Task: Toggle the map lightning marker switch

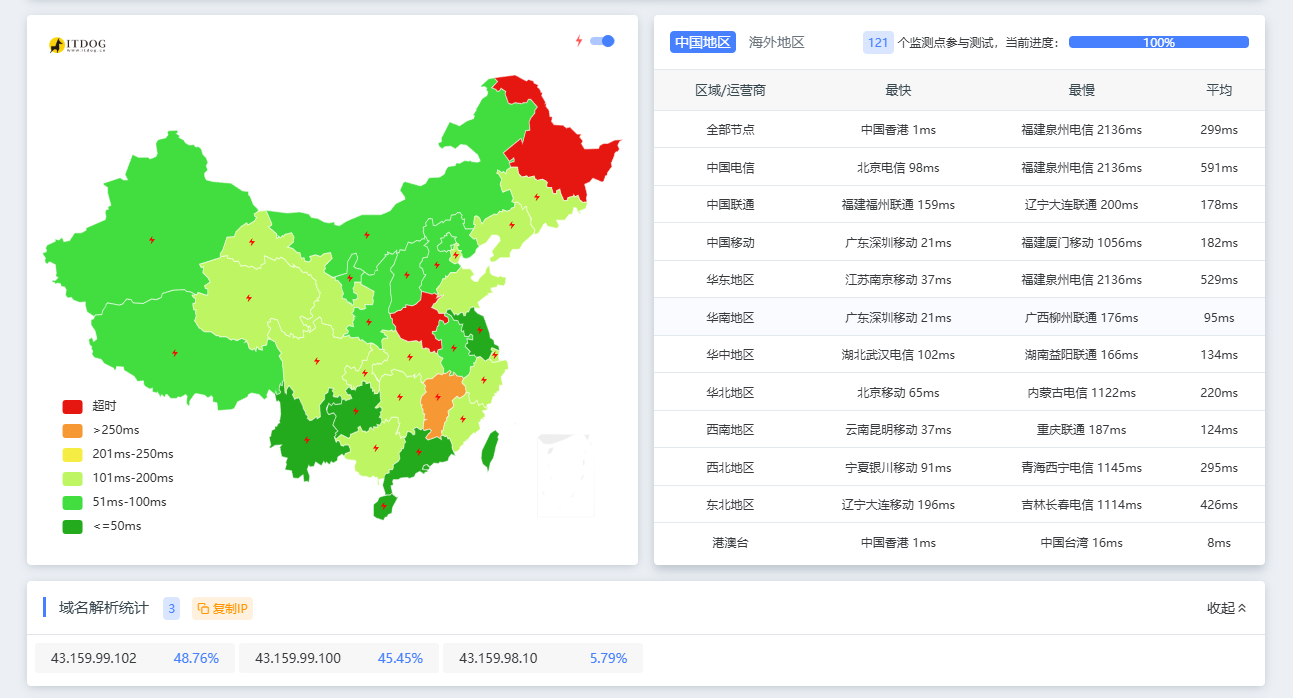Action: [602, 41]
